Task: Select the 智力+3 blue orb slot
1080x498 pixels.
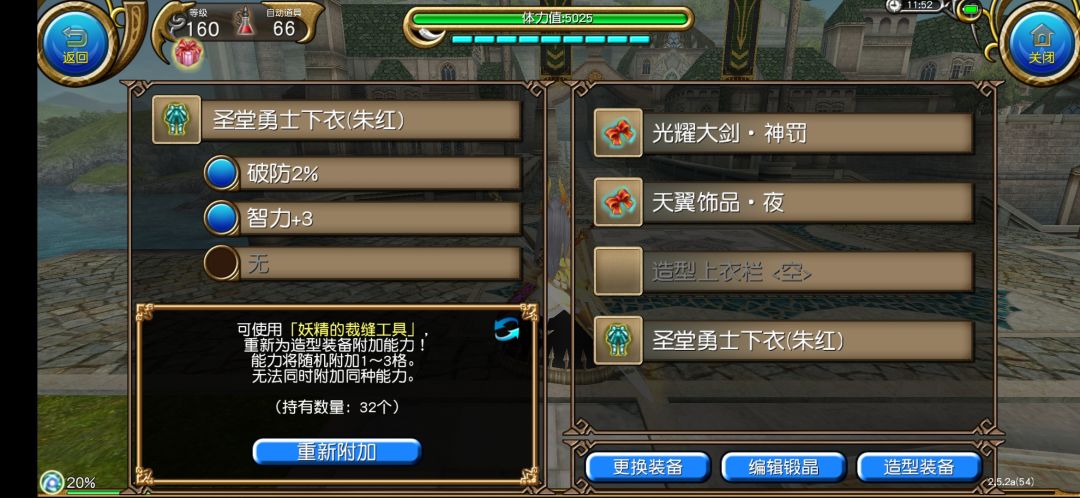Action: coord(222,218)
